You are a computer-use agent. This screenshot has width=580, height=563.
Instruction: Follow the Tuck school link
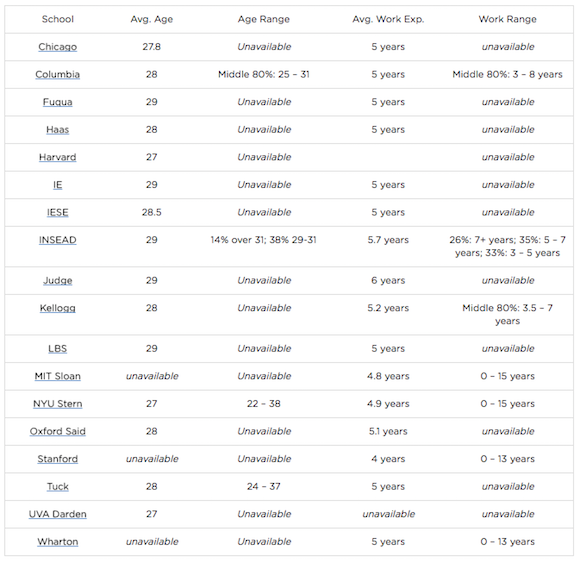click(x=58, y=486)
